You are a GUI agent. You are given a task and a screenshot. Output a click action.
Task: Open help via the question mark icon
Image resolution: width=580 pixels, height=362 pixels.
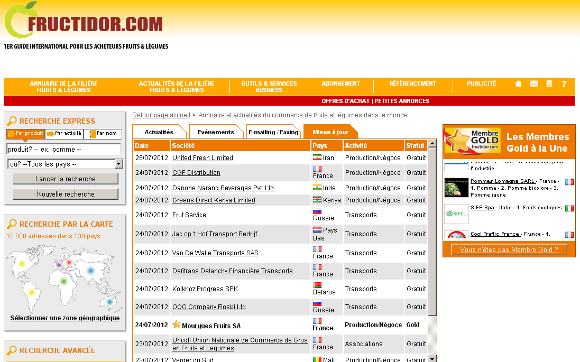pyautogui.click(x=564, y=84)
